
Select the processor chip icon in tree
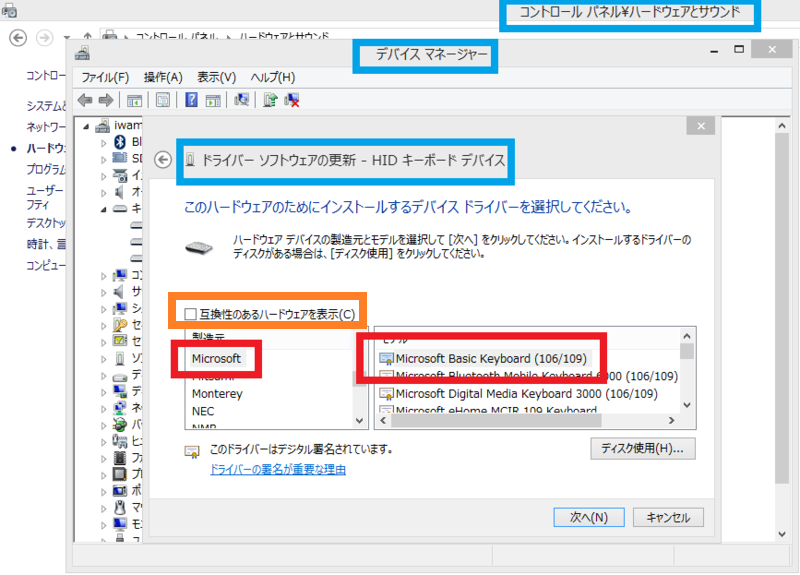pyautogui.click(x=119, y=474)
